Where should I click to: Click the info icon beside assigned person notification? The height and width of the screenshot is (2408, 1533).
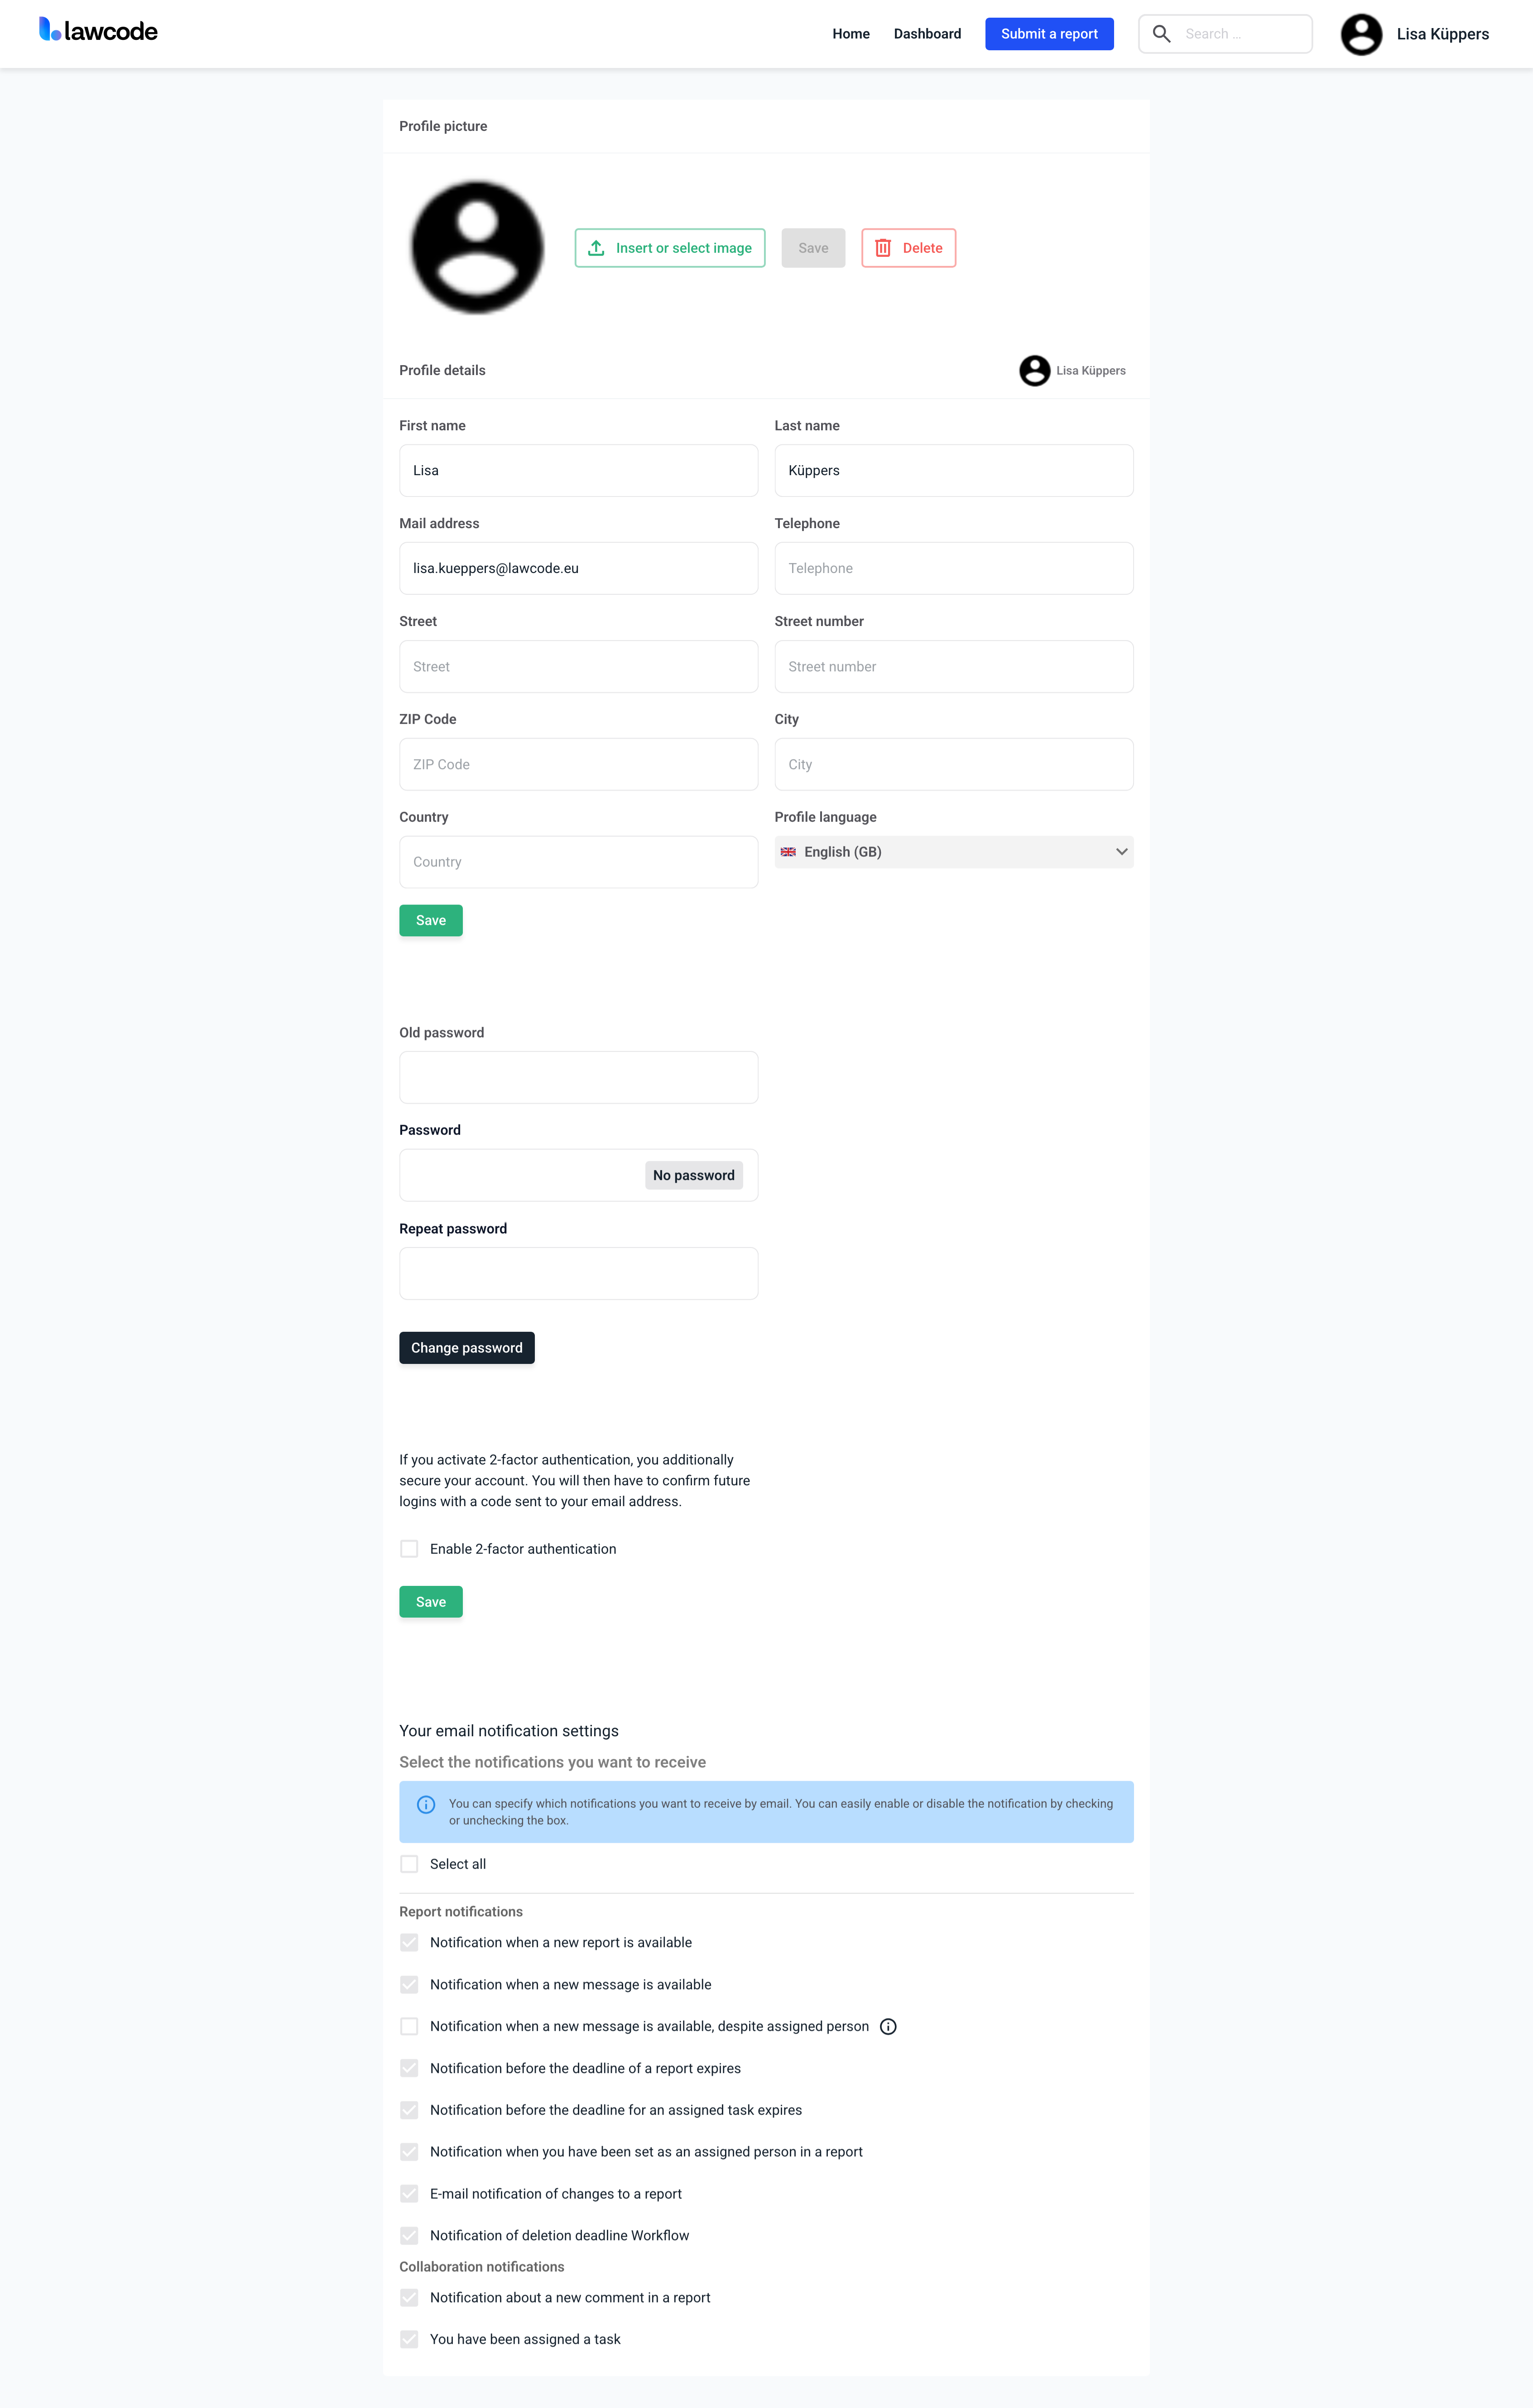click(888, 2026)
